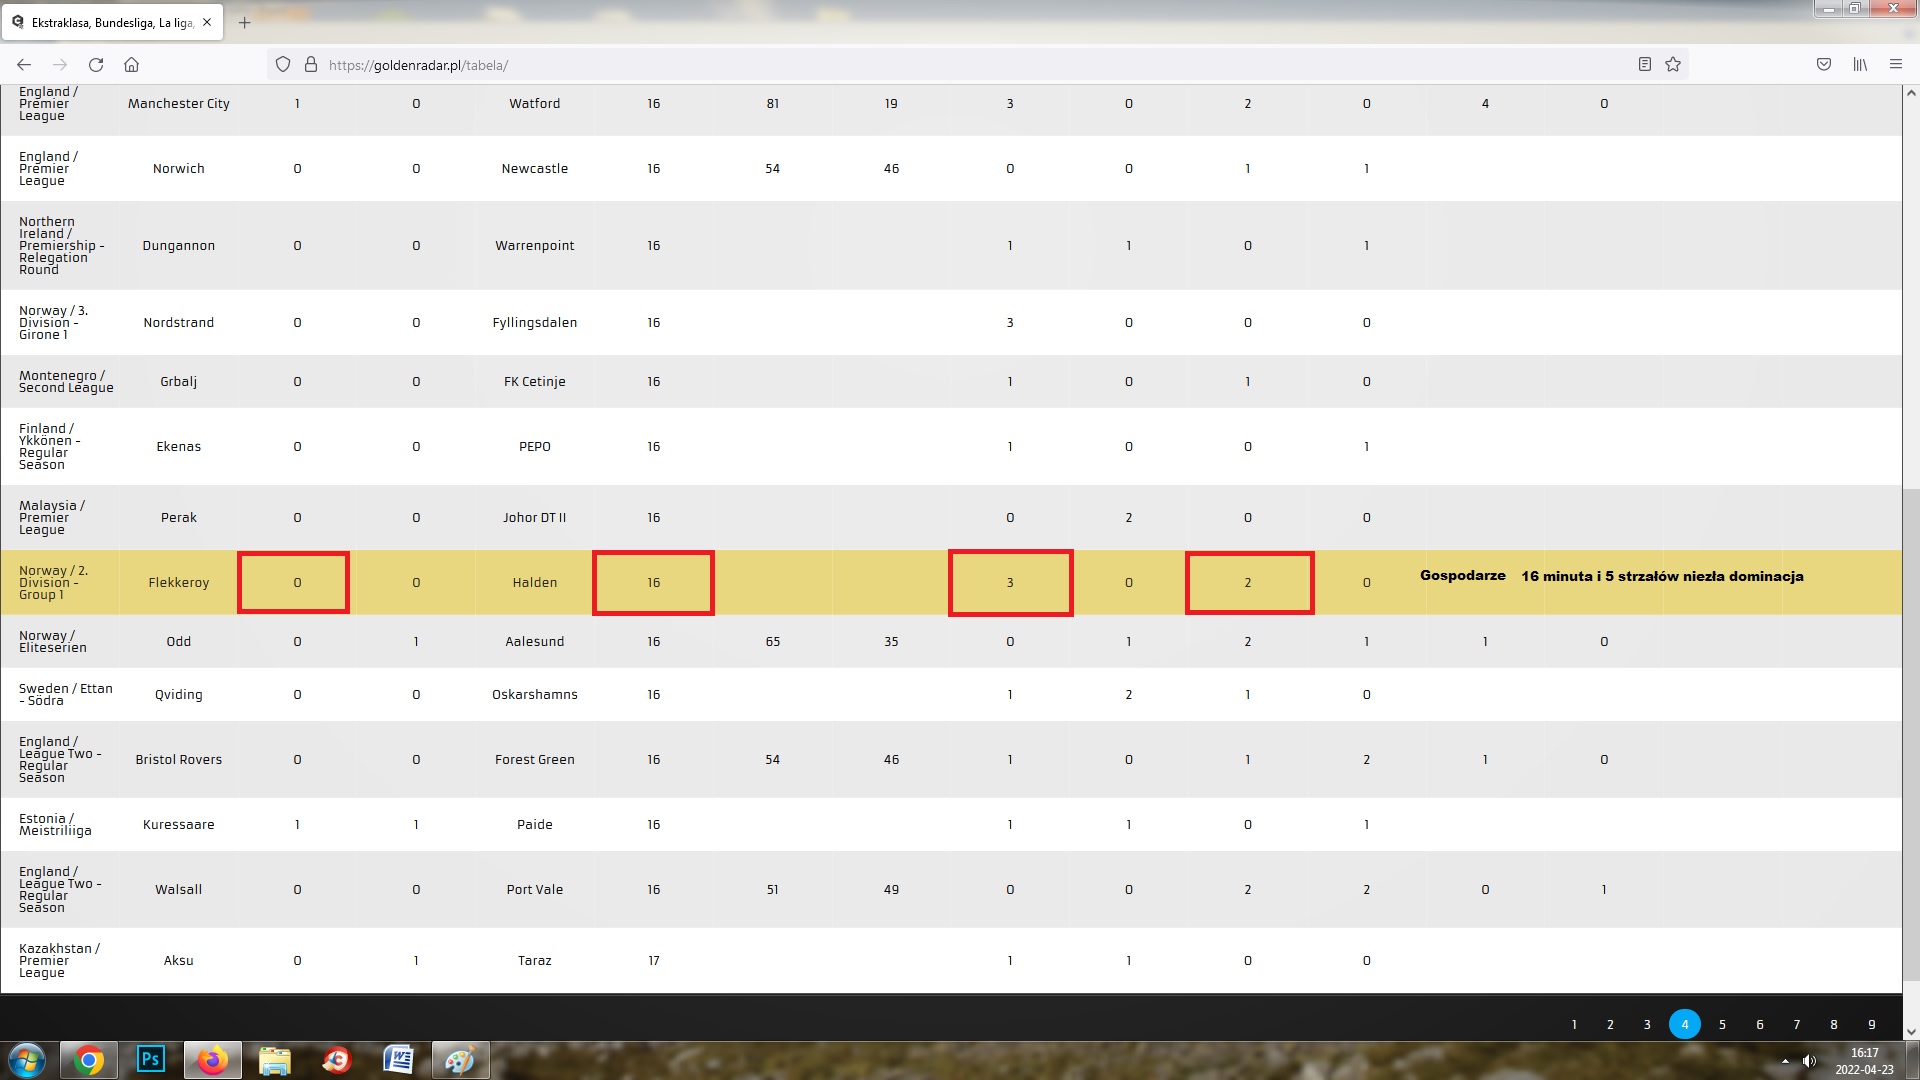Viewport: 1920px width, 1080px height.
Task: Select the highlighted Flekkeroy row team name
Action: click(x=179, y=582)
